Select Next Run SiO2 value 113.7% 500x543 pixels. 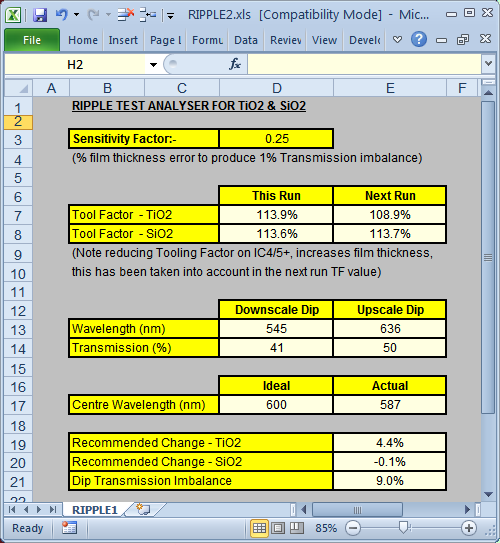point(390,234)
